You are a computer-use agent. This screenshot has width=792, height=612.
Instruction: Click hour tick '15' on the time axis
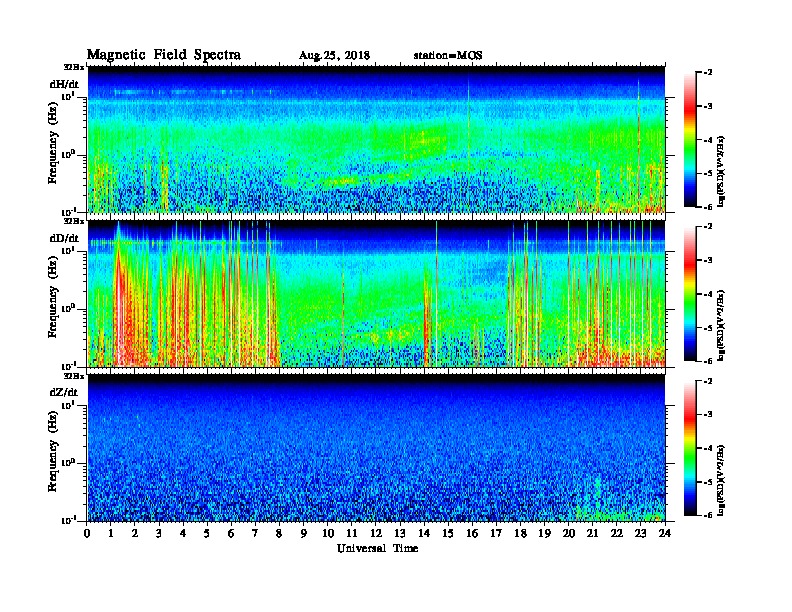(448, 533)
